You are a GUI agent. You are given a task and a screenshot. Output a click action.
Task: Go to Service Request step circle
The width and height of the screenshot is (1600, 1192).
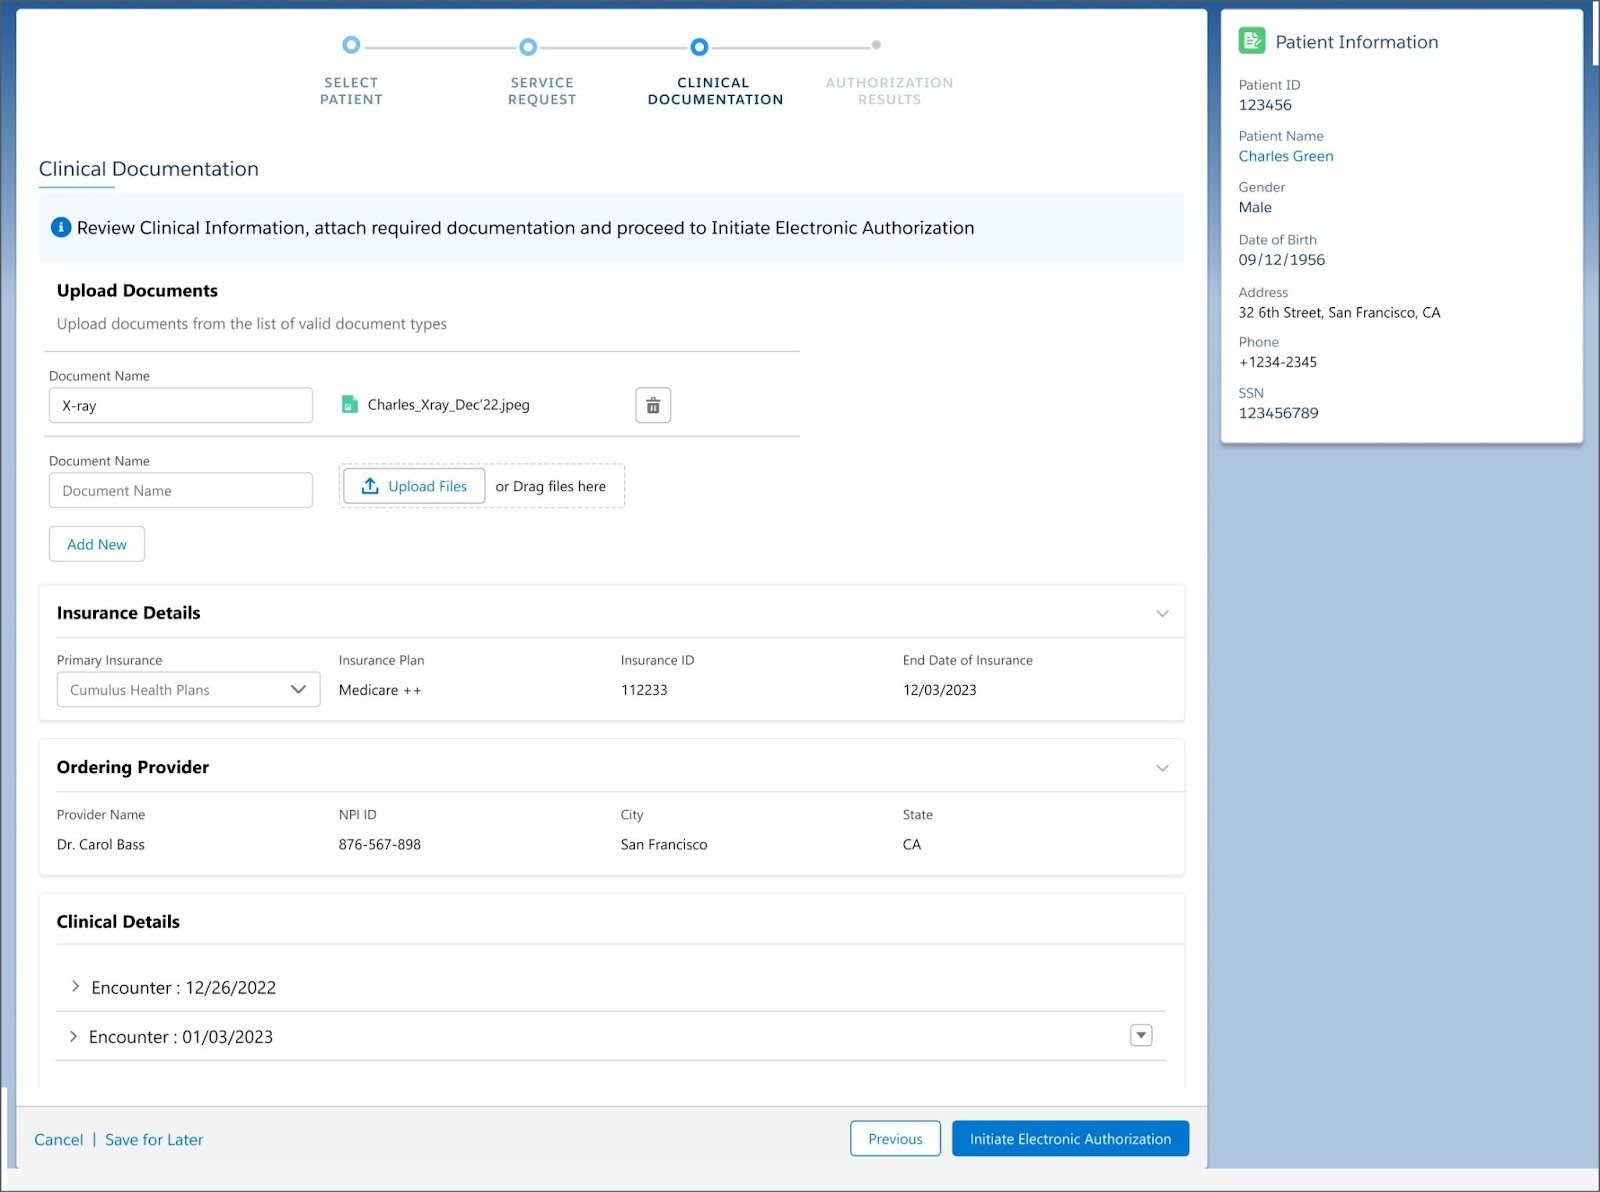528,47
